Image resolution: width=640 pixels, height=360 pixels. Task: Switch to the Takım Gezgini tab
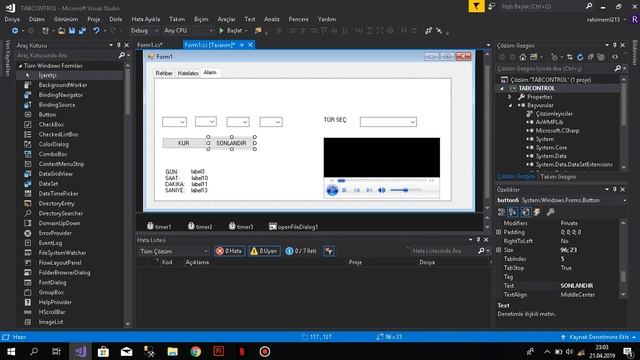pos(558,177)
